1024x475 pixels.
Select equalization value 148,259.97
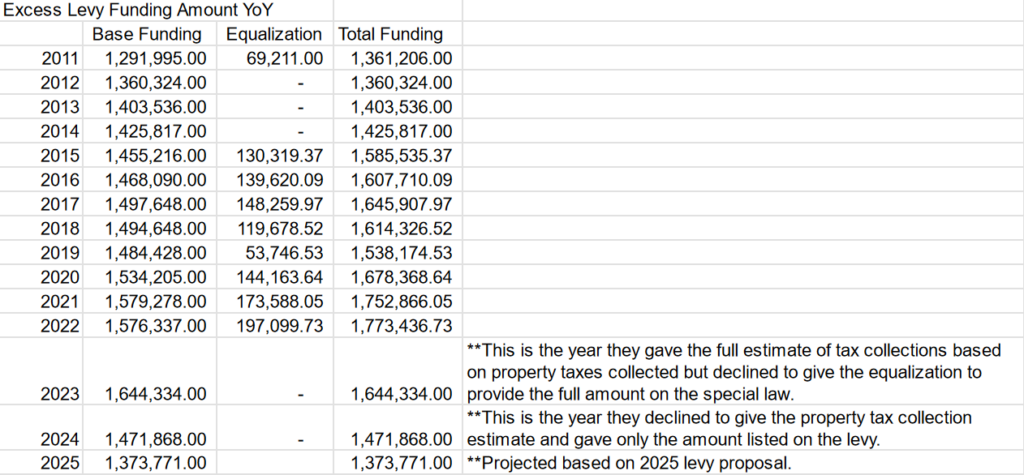(280, 205)
